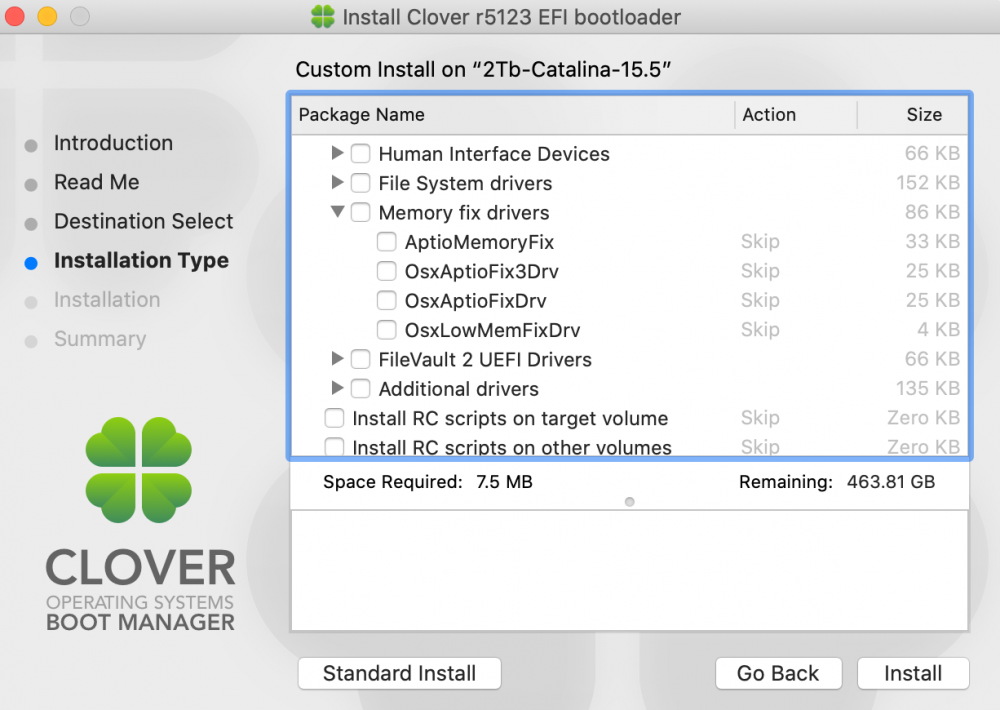This screenshot has height=710, width=1000.
Task: Check the Additional drivers checkbox
Action: (x=360, y=388)
